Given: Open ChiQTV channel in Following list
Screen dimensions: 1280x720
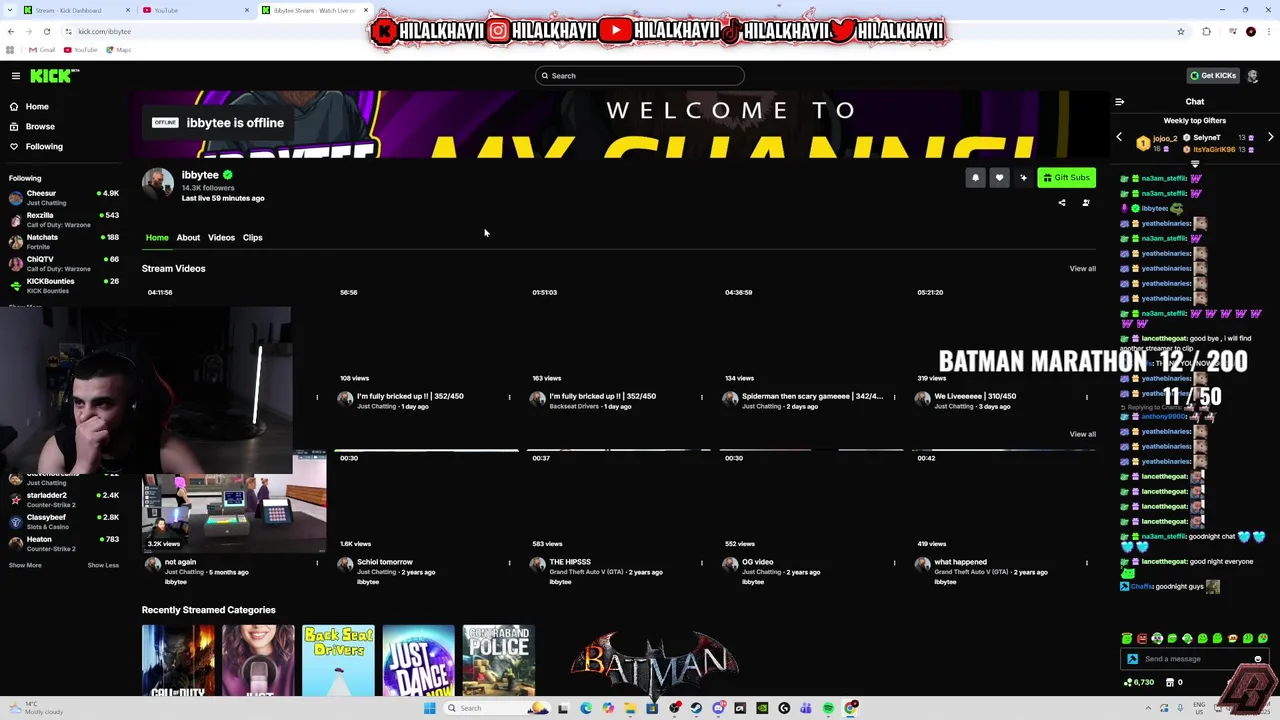Looking at the screenshot, I should click(x=63, y=264).
